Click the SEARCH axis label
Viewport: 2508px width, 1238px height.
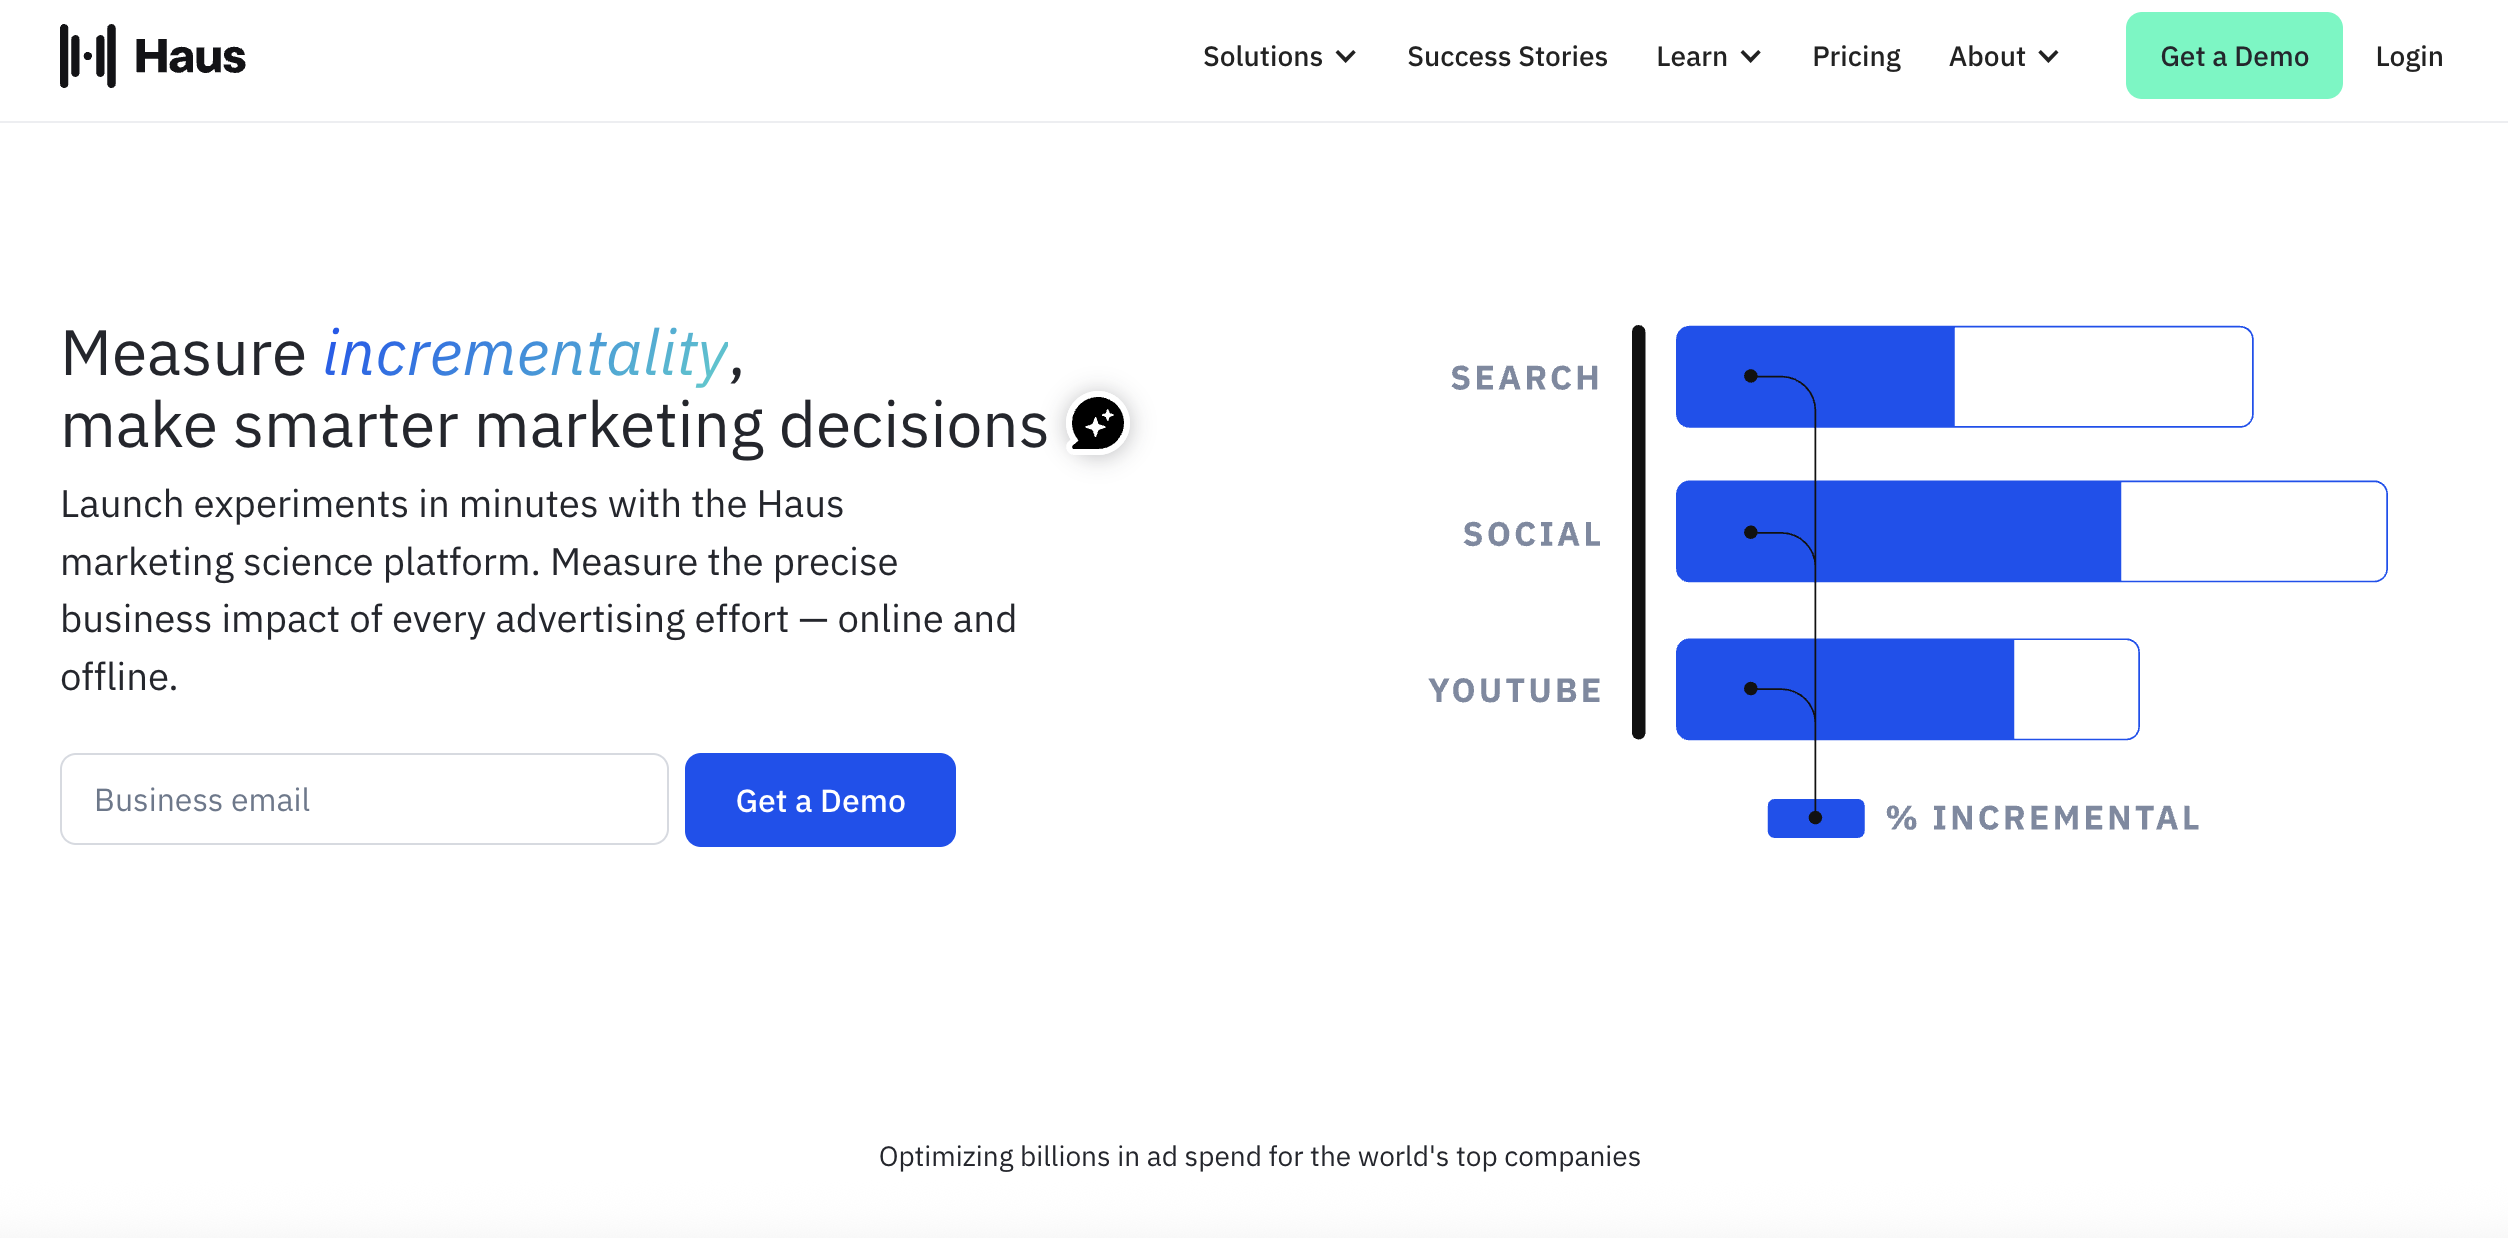[x=1524, y=379]
